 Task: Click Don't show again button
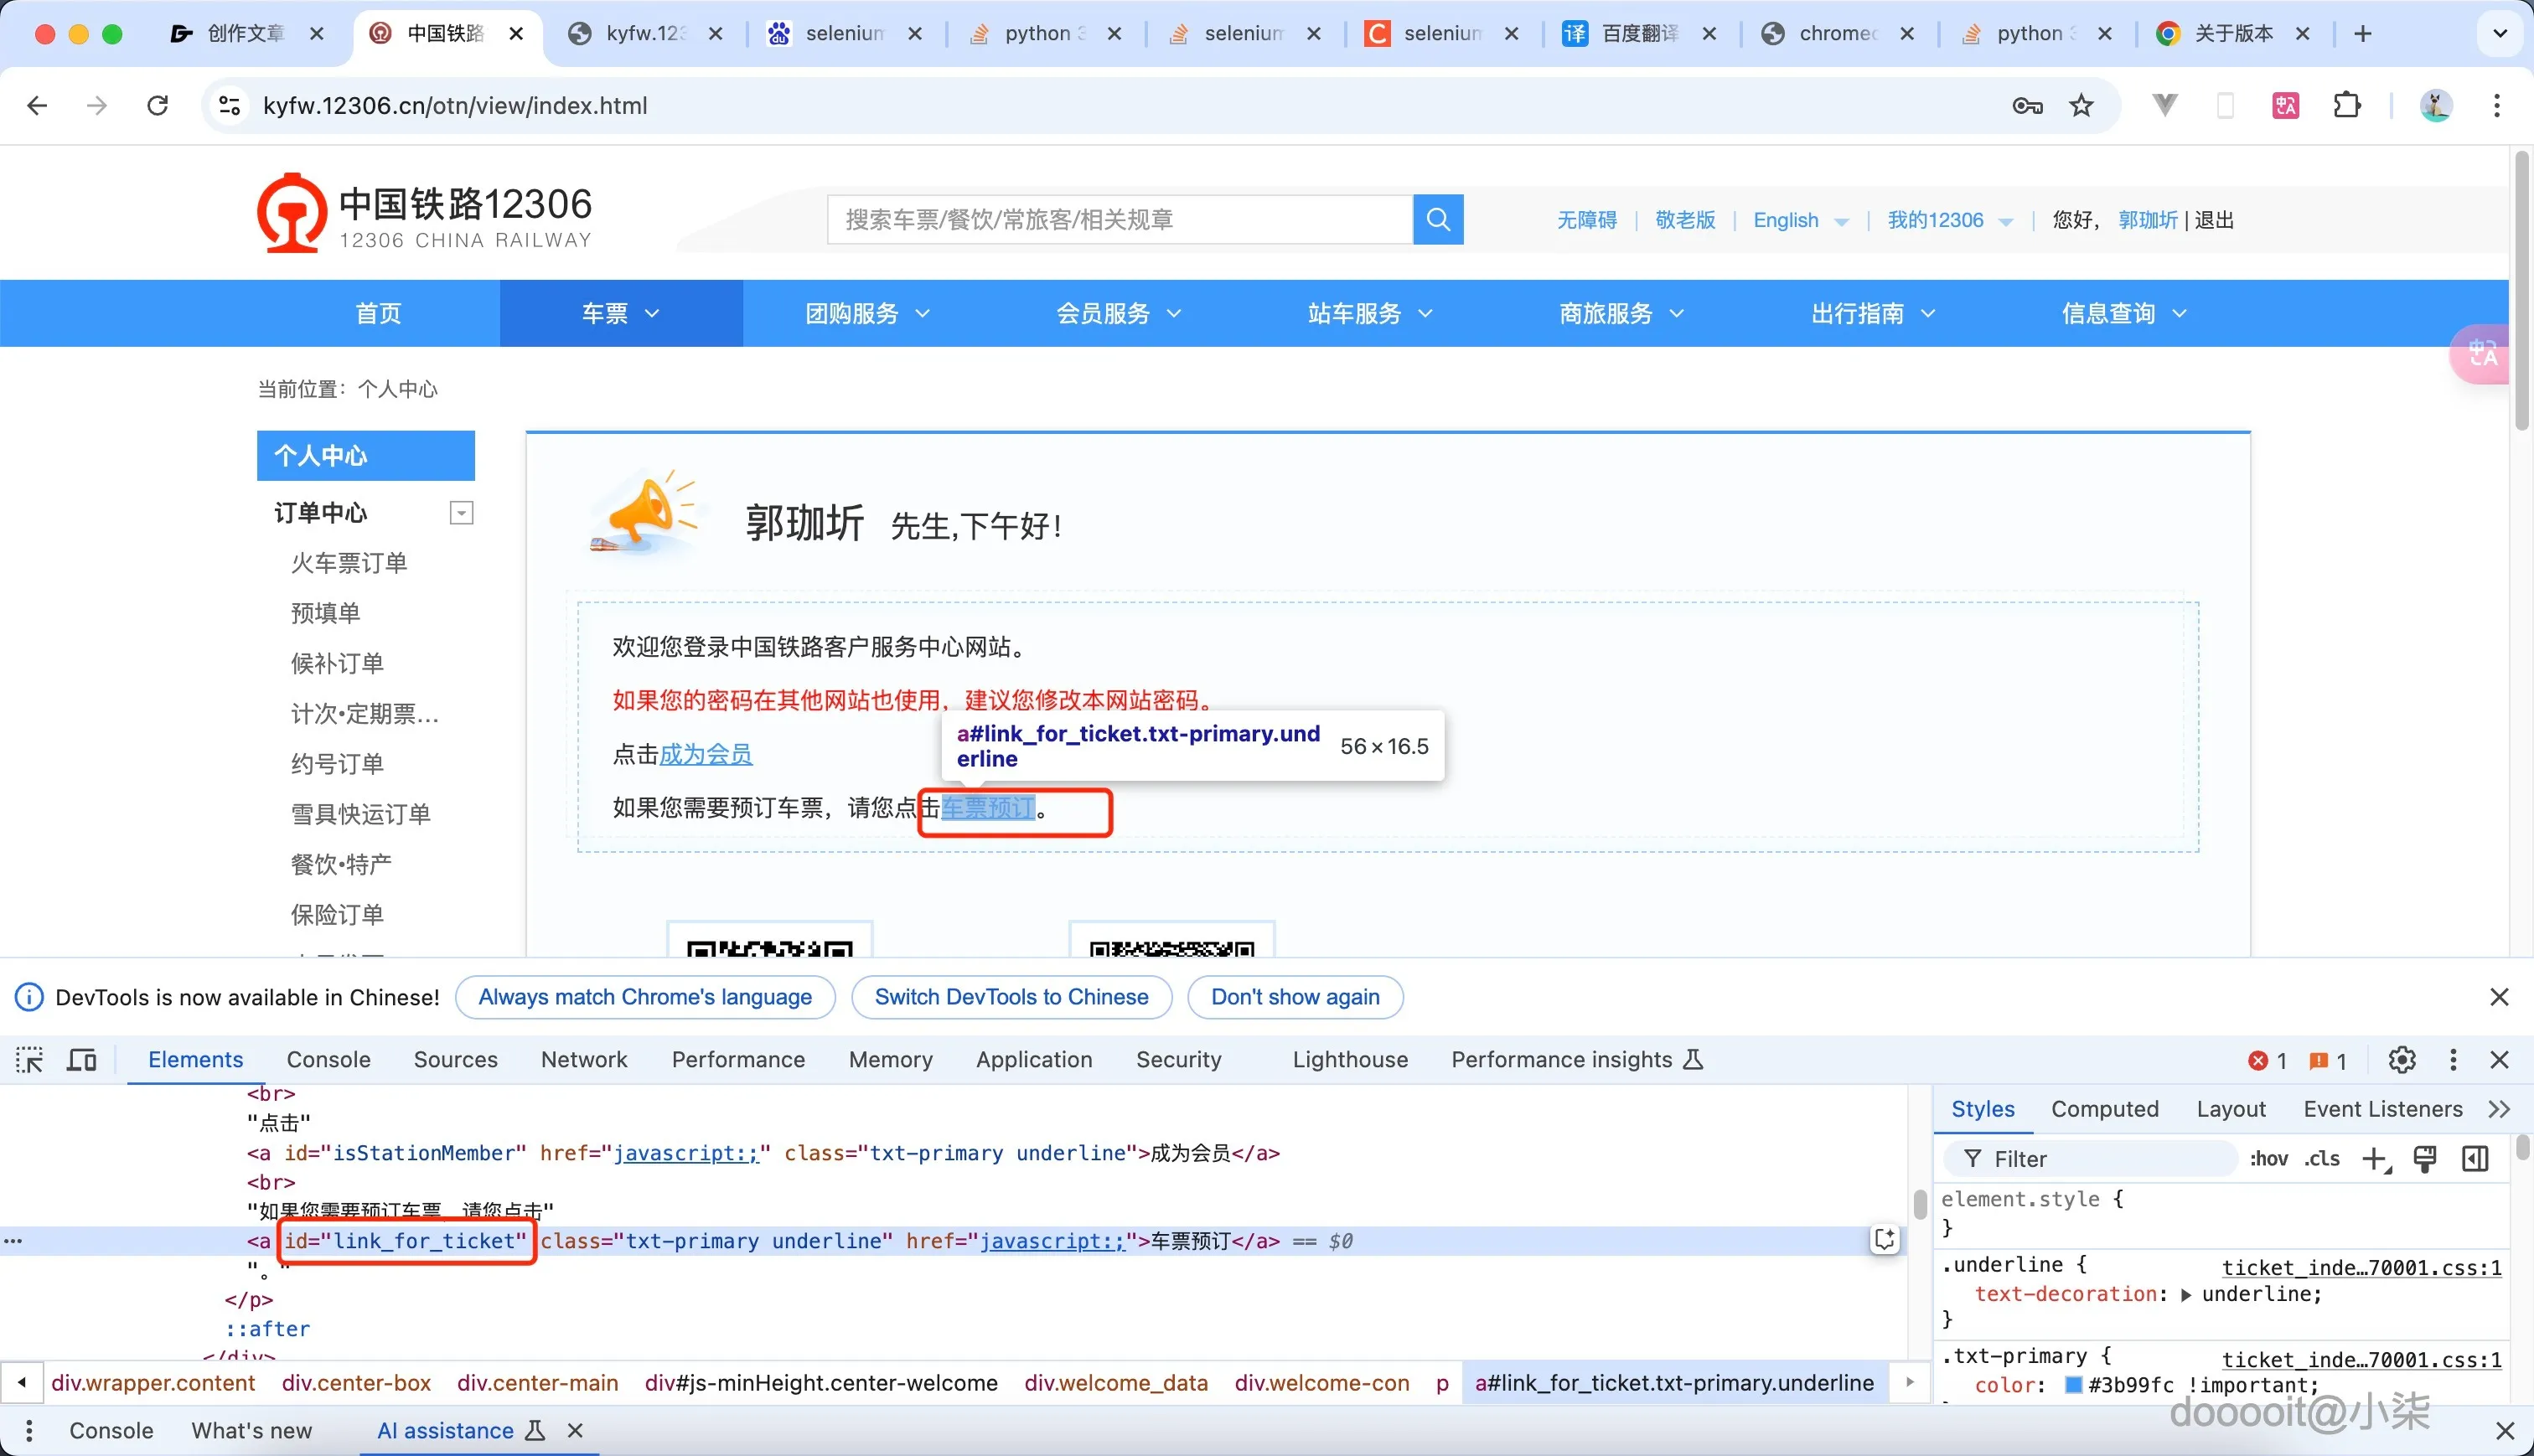[x=1295, y=997]
